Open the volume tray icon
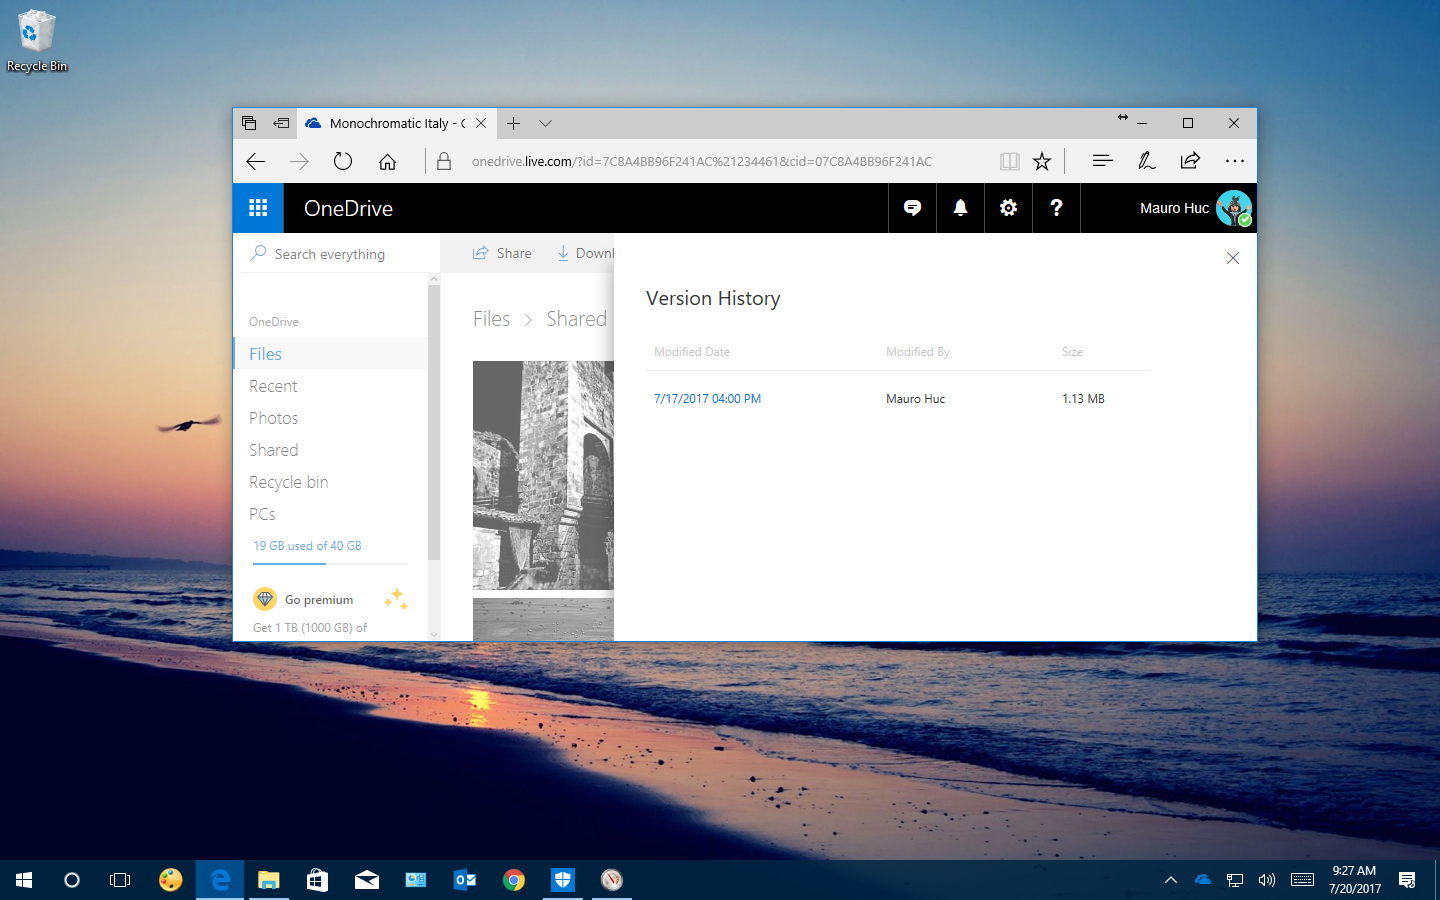Image resolution: width=1440 pixels, height=900 pixels. 1267,880
